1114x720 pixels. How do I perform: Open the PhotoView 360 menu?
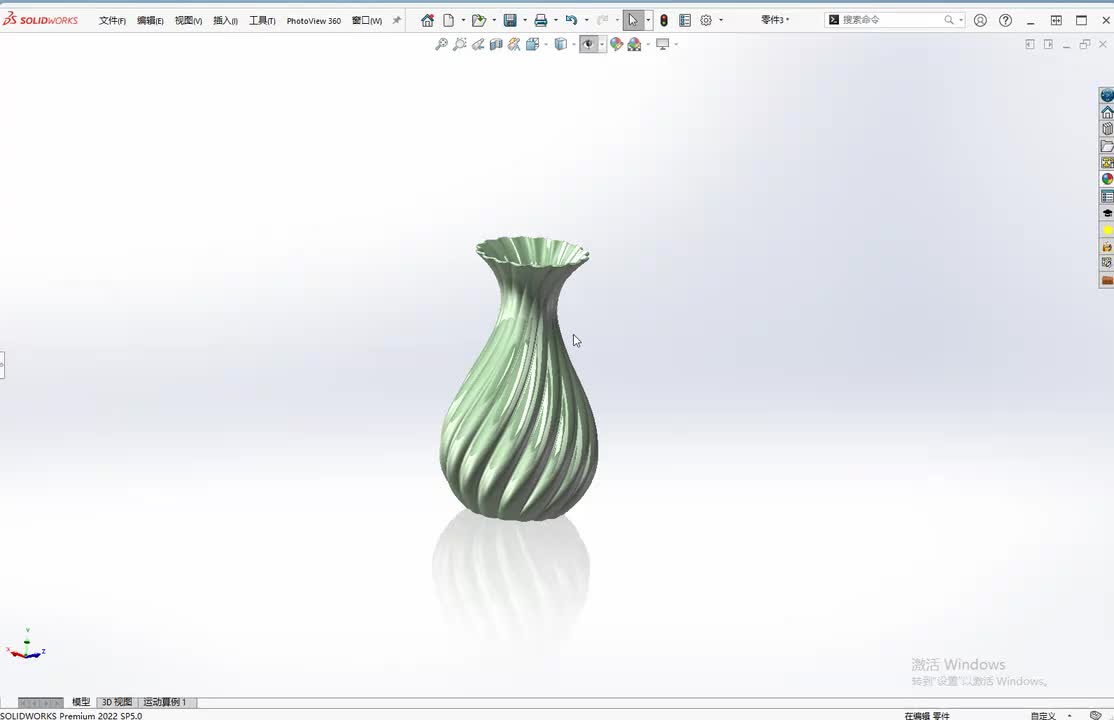pos(313,21)
